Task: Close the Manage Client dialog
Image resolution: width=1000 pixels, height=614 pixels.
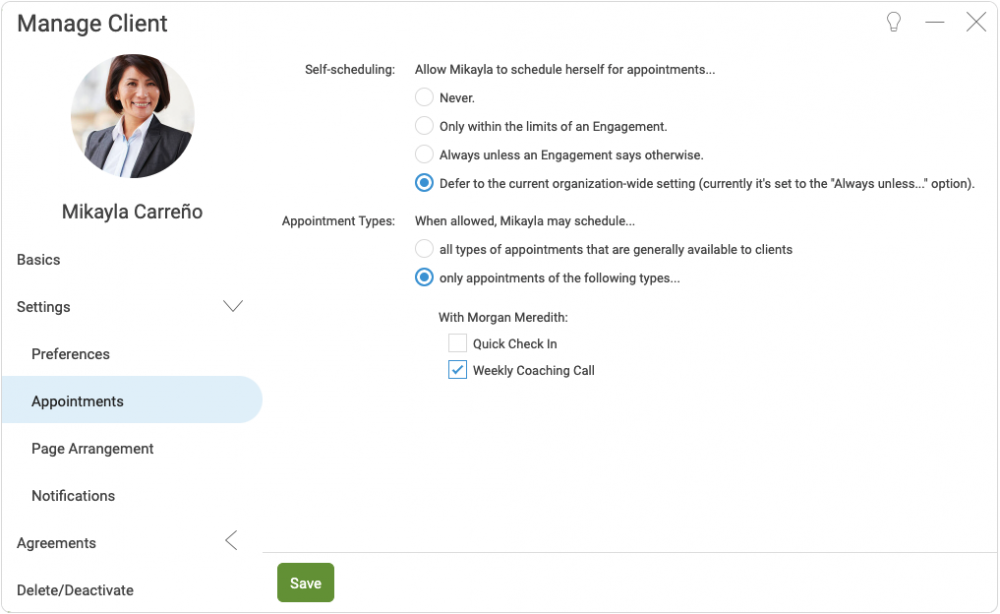Action: (976, 22)
